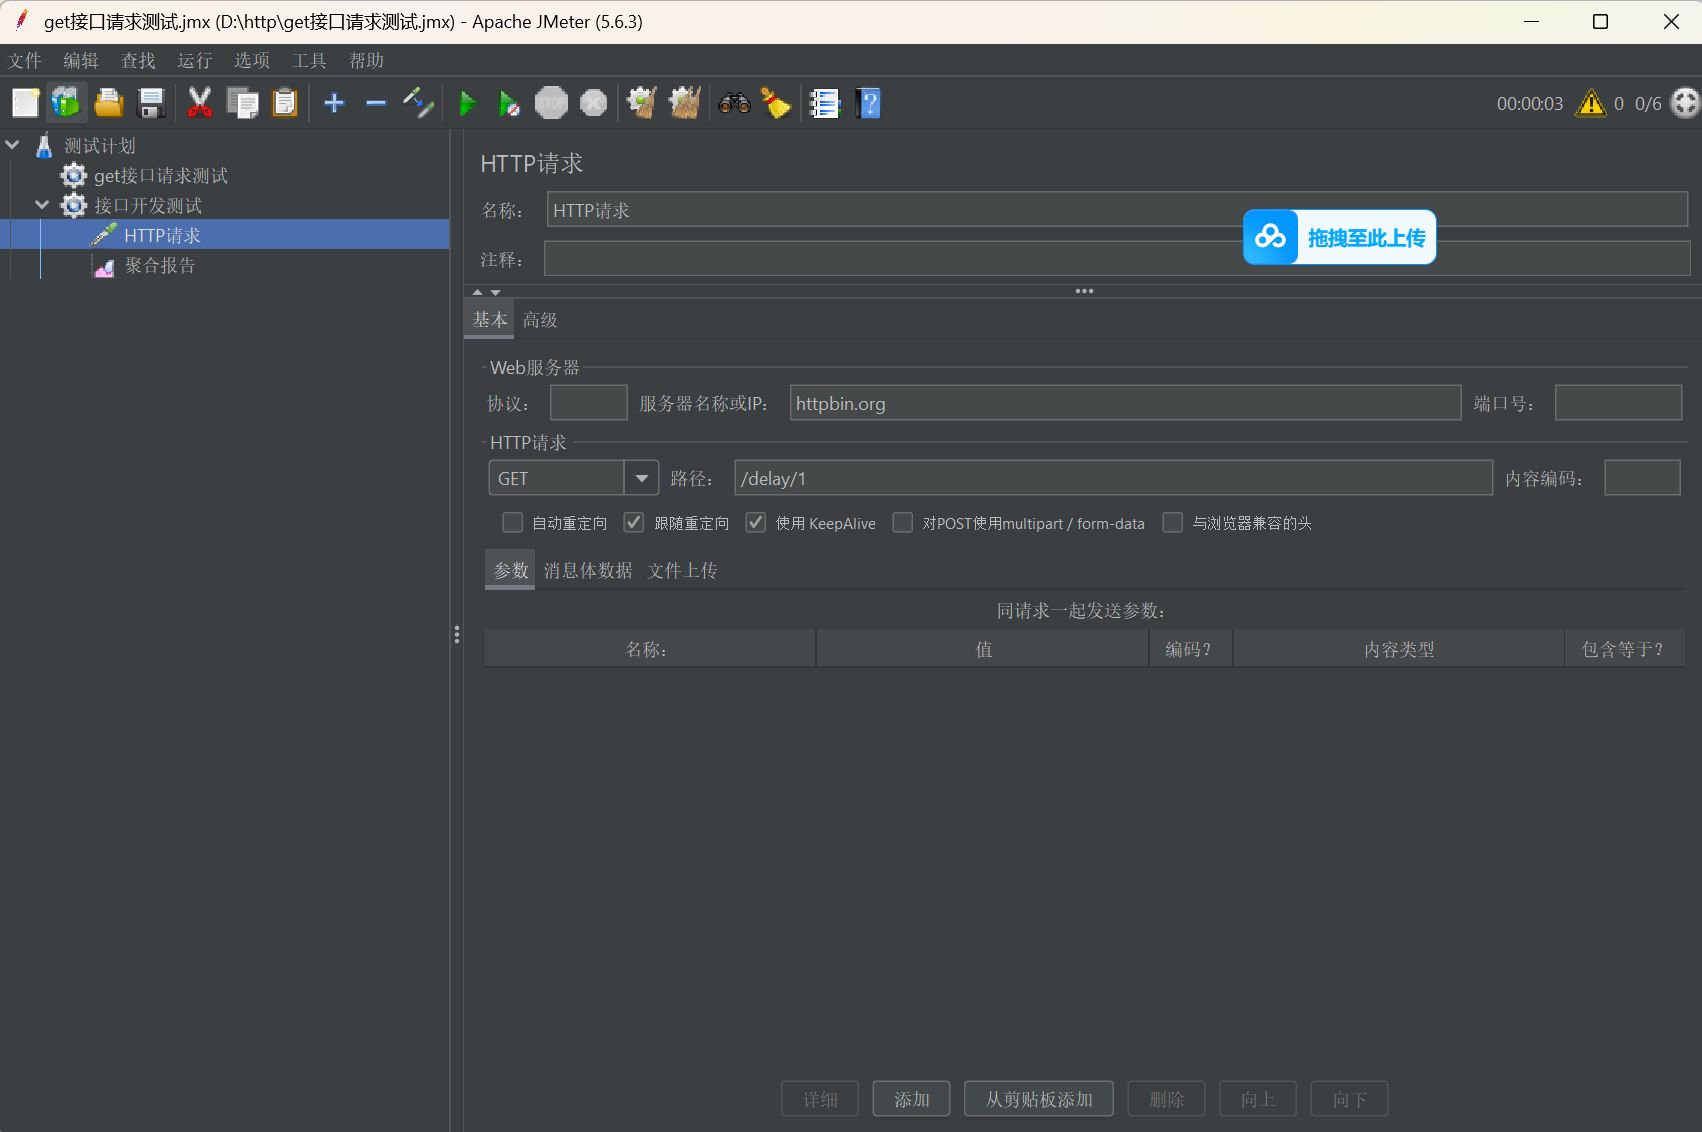Click the 名称 input field

point(1117,210)
